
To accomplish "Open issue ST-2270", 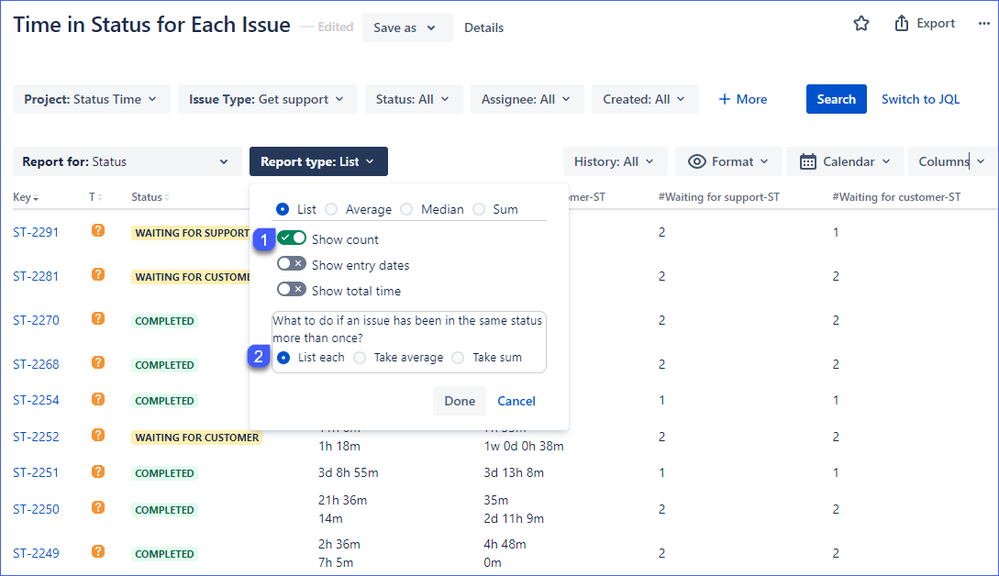I will [x=36, y=320].
